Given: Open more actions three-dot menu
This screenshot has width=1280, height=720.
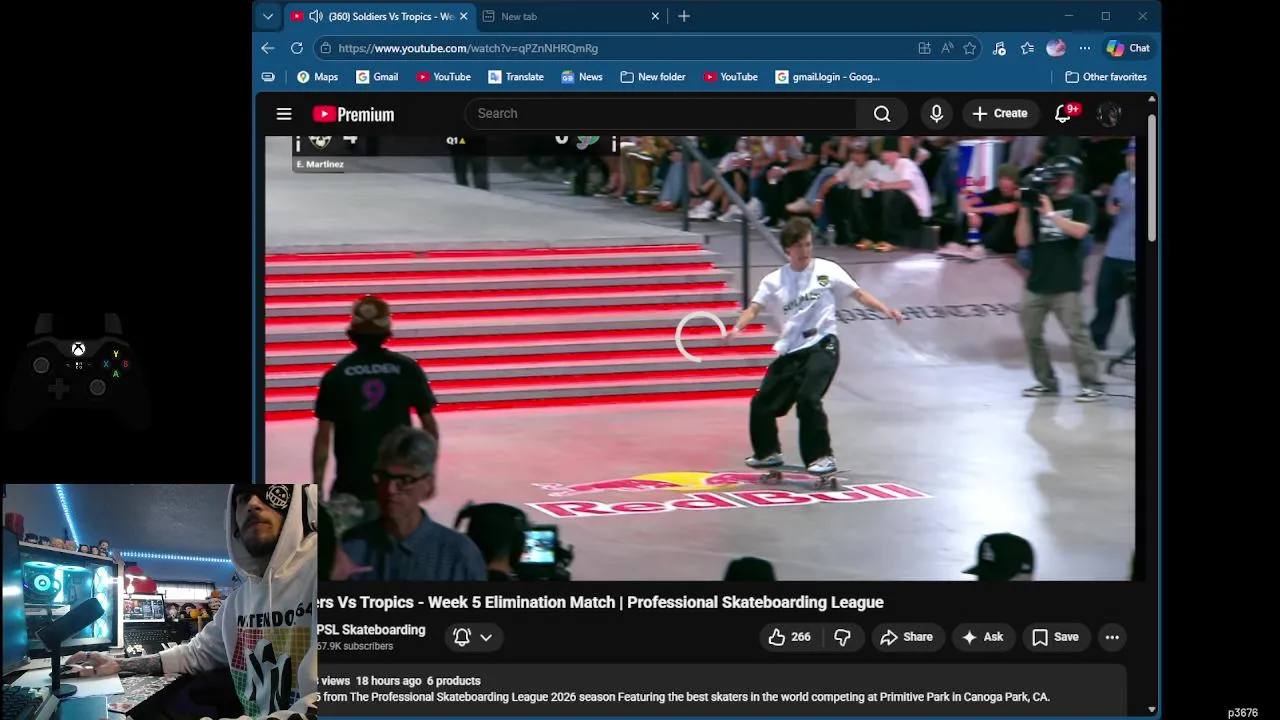Looking at the screenshot, I should (x=1112, y=637).
